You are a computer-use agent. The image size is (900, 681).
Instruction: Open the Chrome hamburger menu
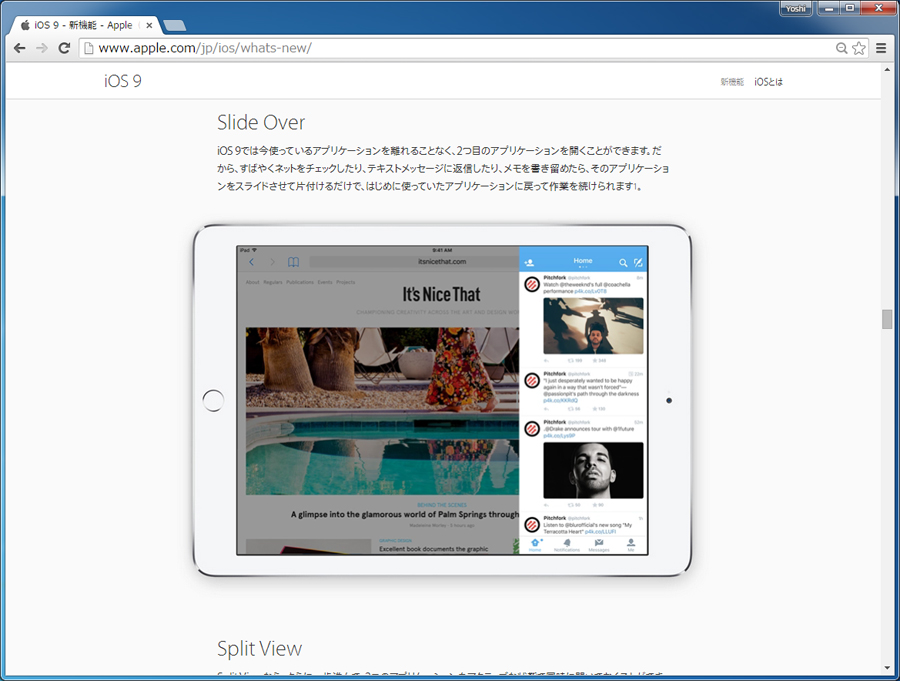pyautogui.click(x=881, y=48)
